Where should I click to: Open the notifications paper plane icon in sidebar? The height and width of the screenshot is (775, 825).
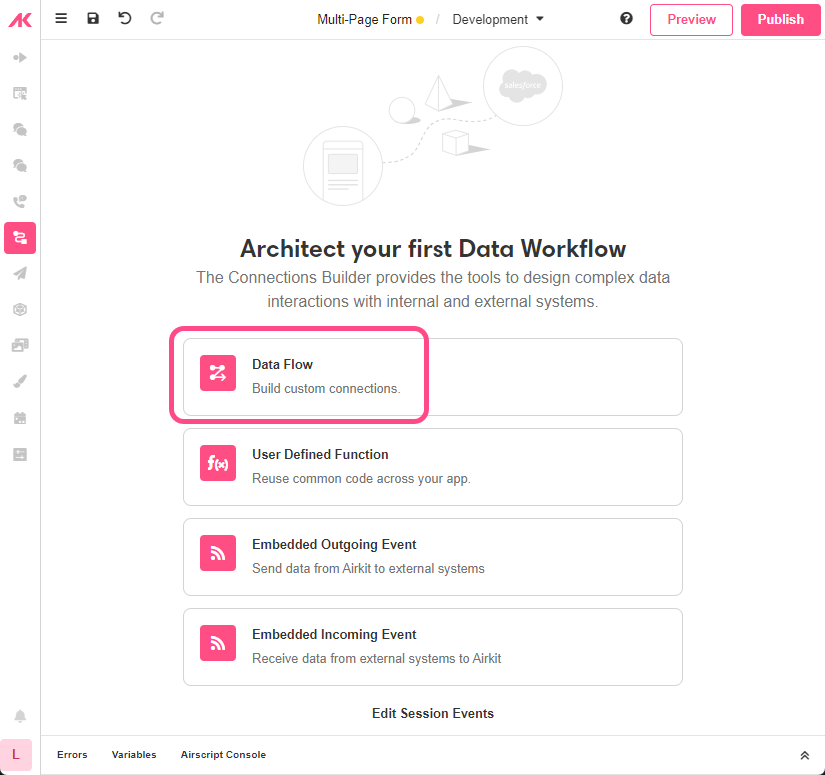[x=20, y=274]
